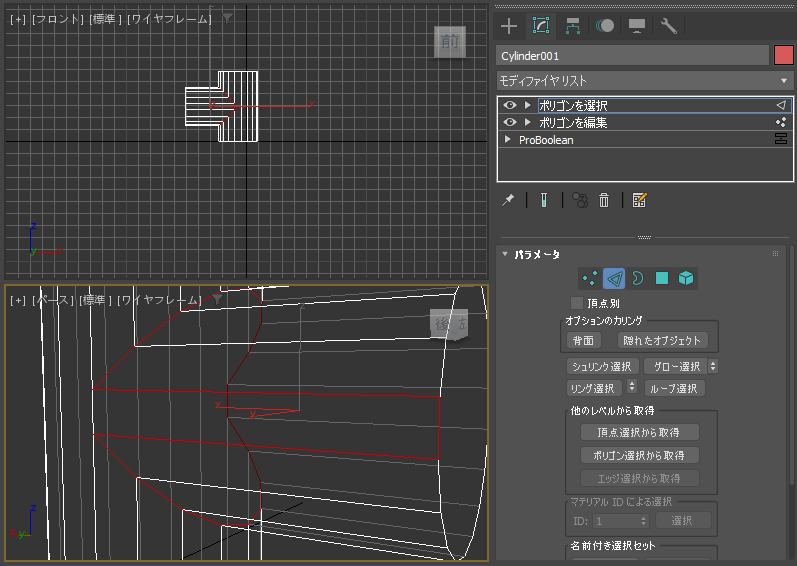Select the ProBoolean entry in stack
This screenshot has height=566, width=797.
pyautogui.click(x=546, y=140)
